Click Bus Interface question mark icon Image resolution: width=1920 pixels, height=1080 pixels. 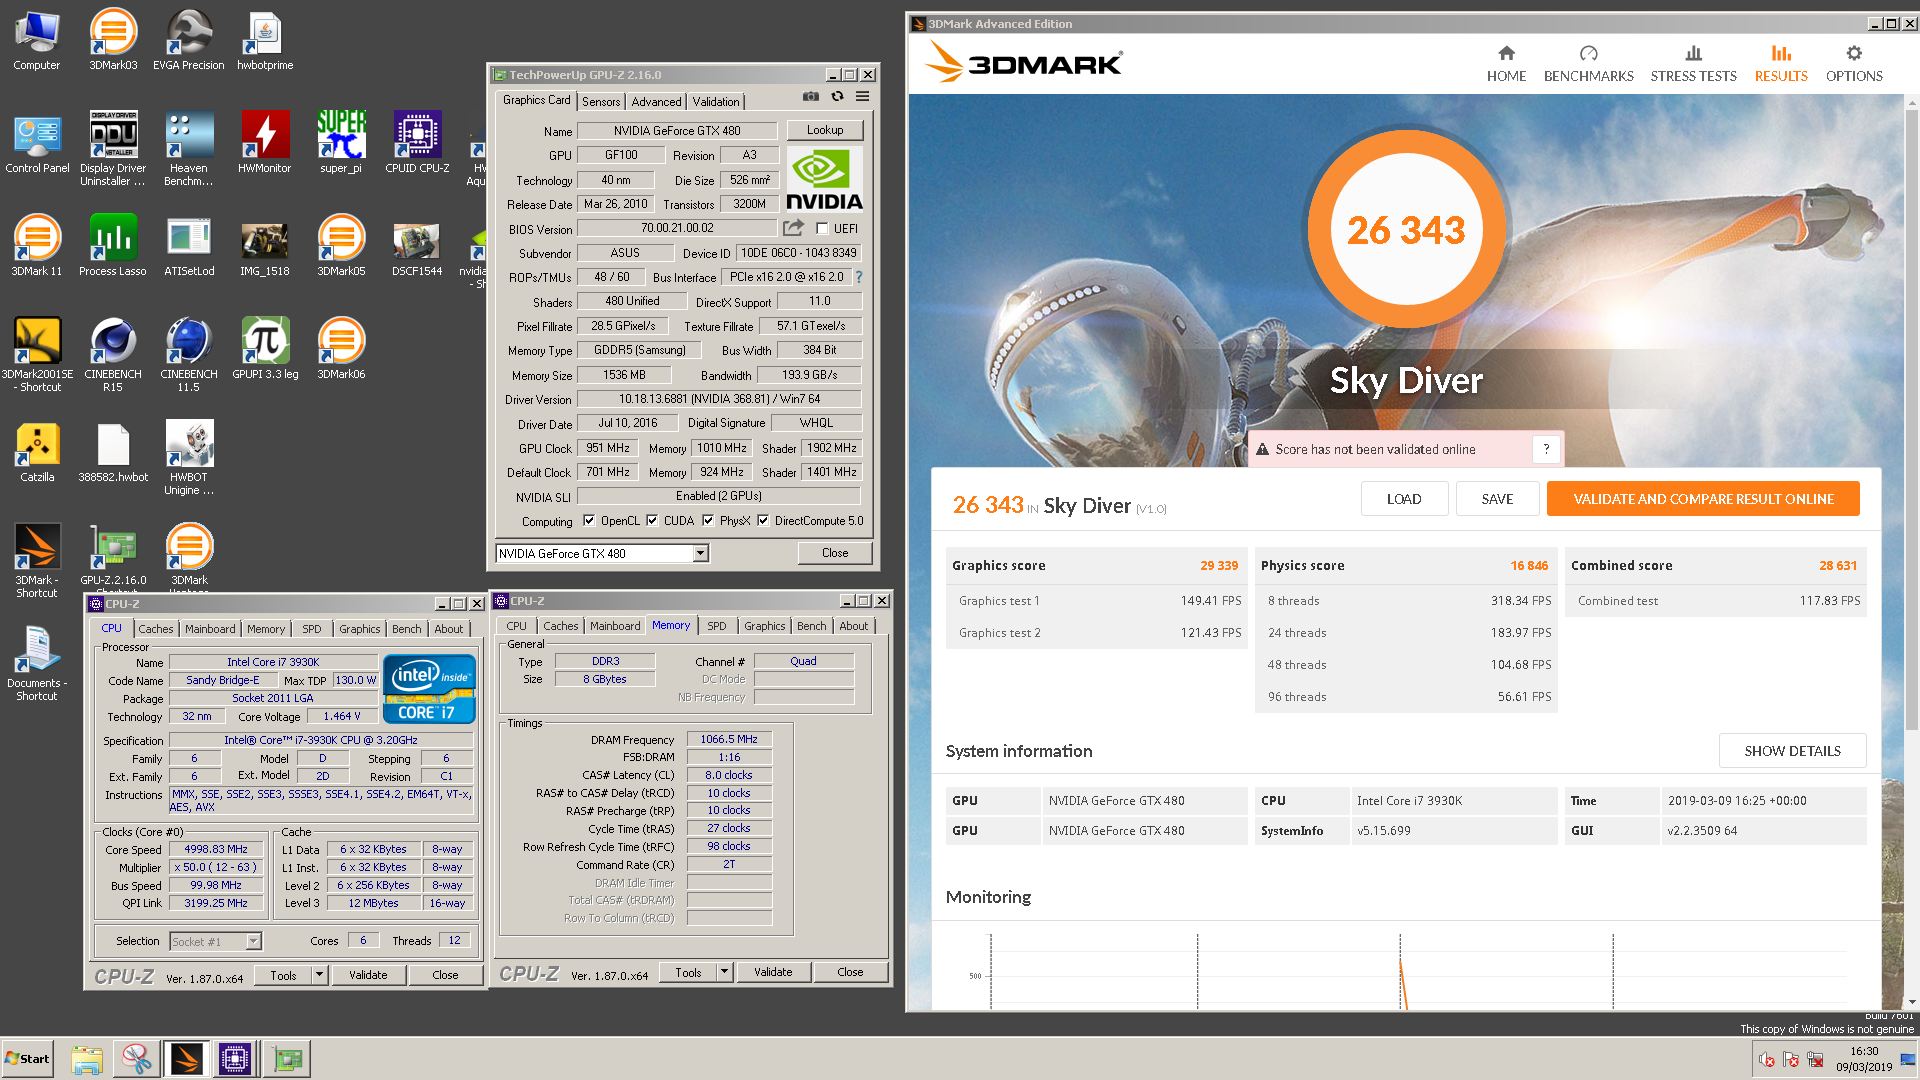pos(858,277)
